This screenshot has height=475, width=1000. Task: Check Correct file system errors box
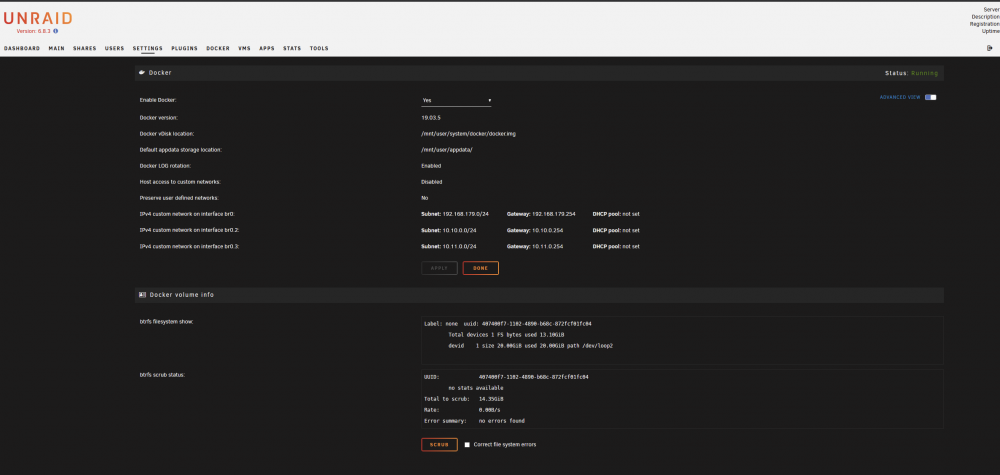[467, 444]
